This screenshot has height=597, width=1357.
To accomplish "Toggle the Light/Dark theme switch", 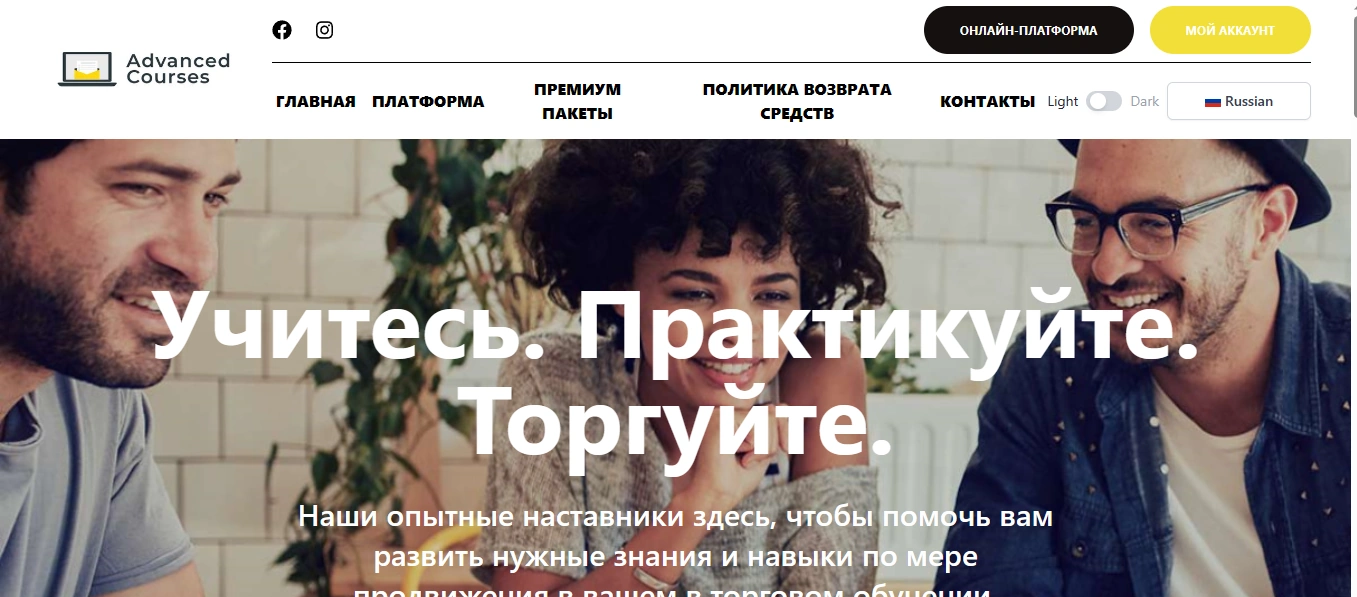I will point(1104,101).
